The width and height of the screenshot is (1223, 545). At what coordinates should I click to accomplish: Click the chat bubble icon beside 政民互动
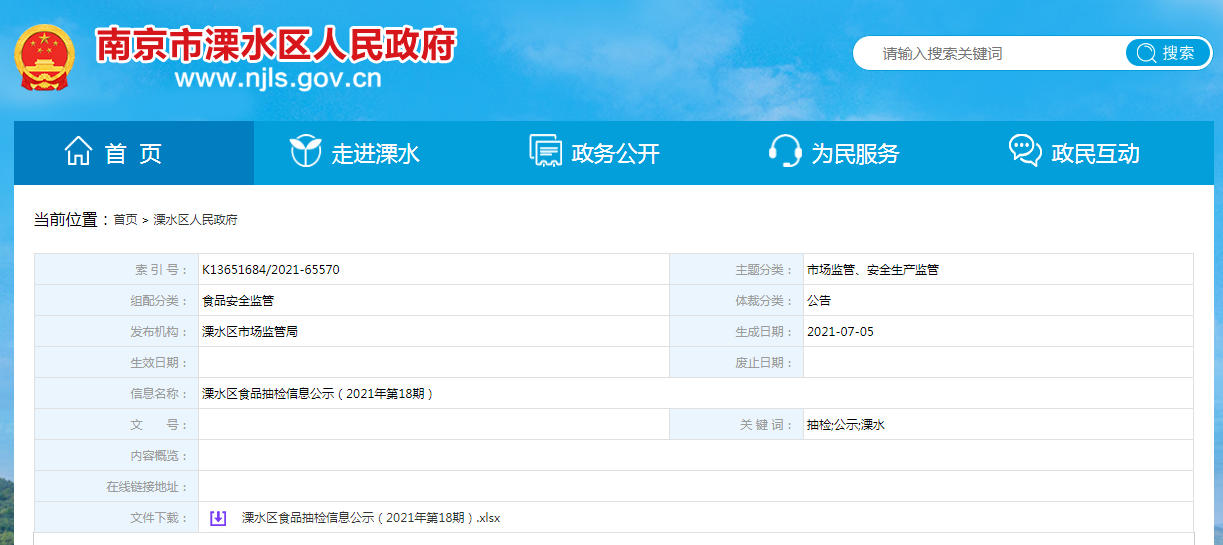(x=1025, y=152)
